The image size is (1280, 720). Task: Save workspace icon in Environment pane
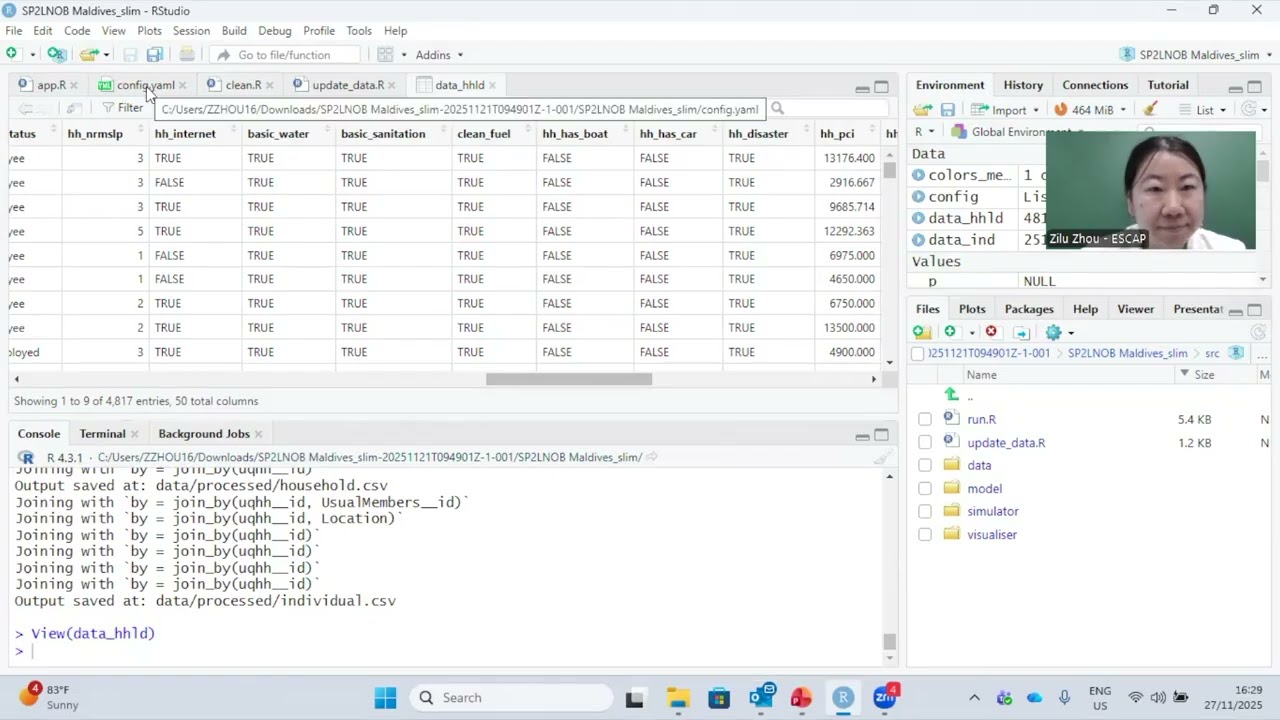(x=947, y=109)
